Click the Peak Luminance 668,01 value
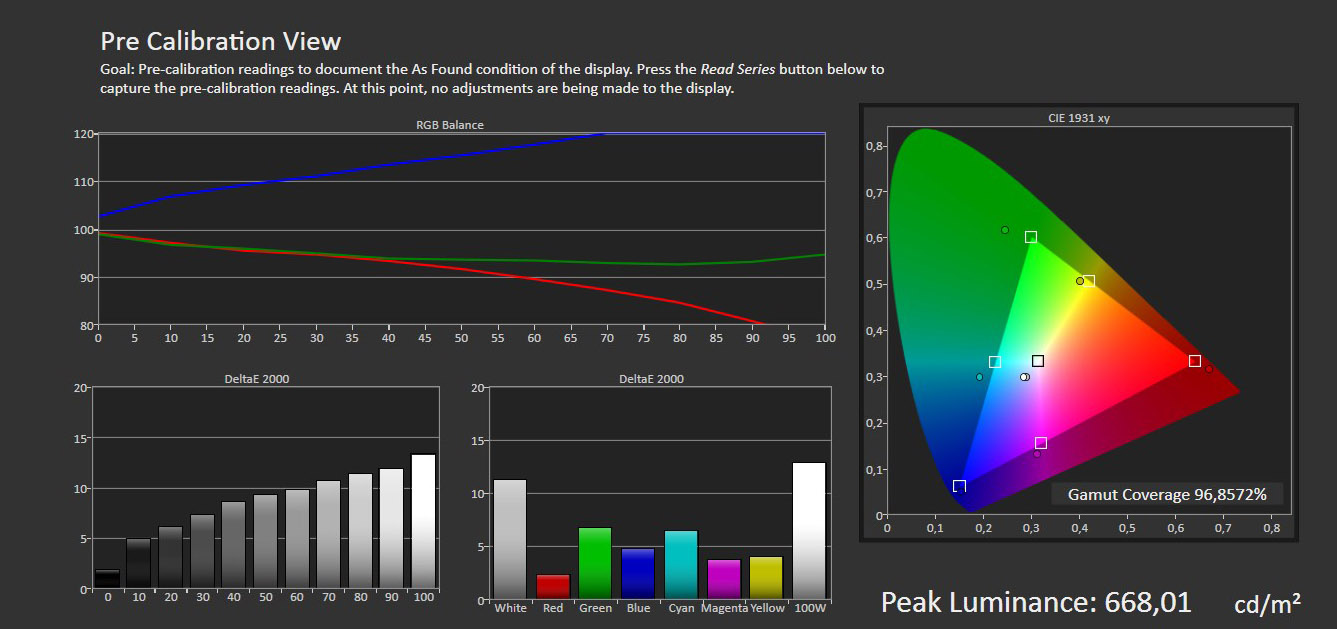 pos(1036,602)
